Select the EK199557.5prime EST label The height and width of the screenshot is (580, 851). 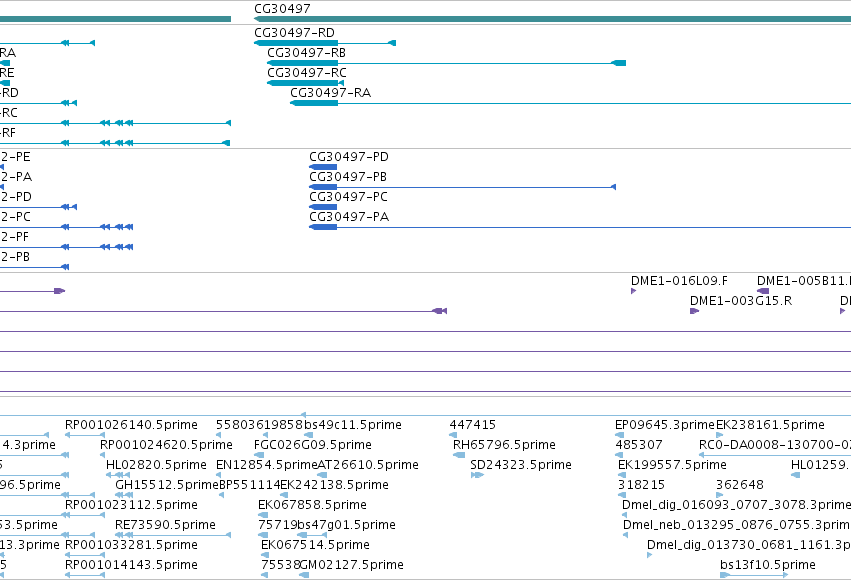coord(672,465)
